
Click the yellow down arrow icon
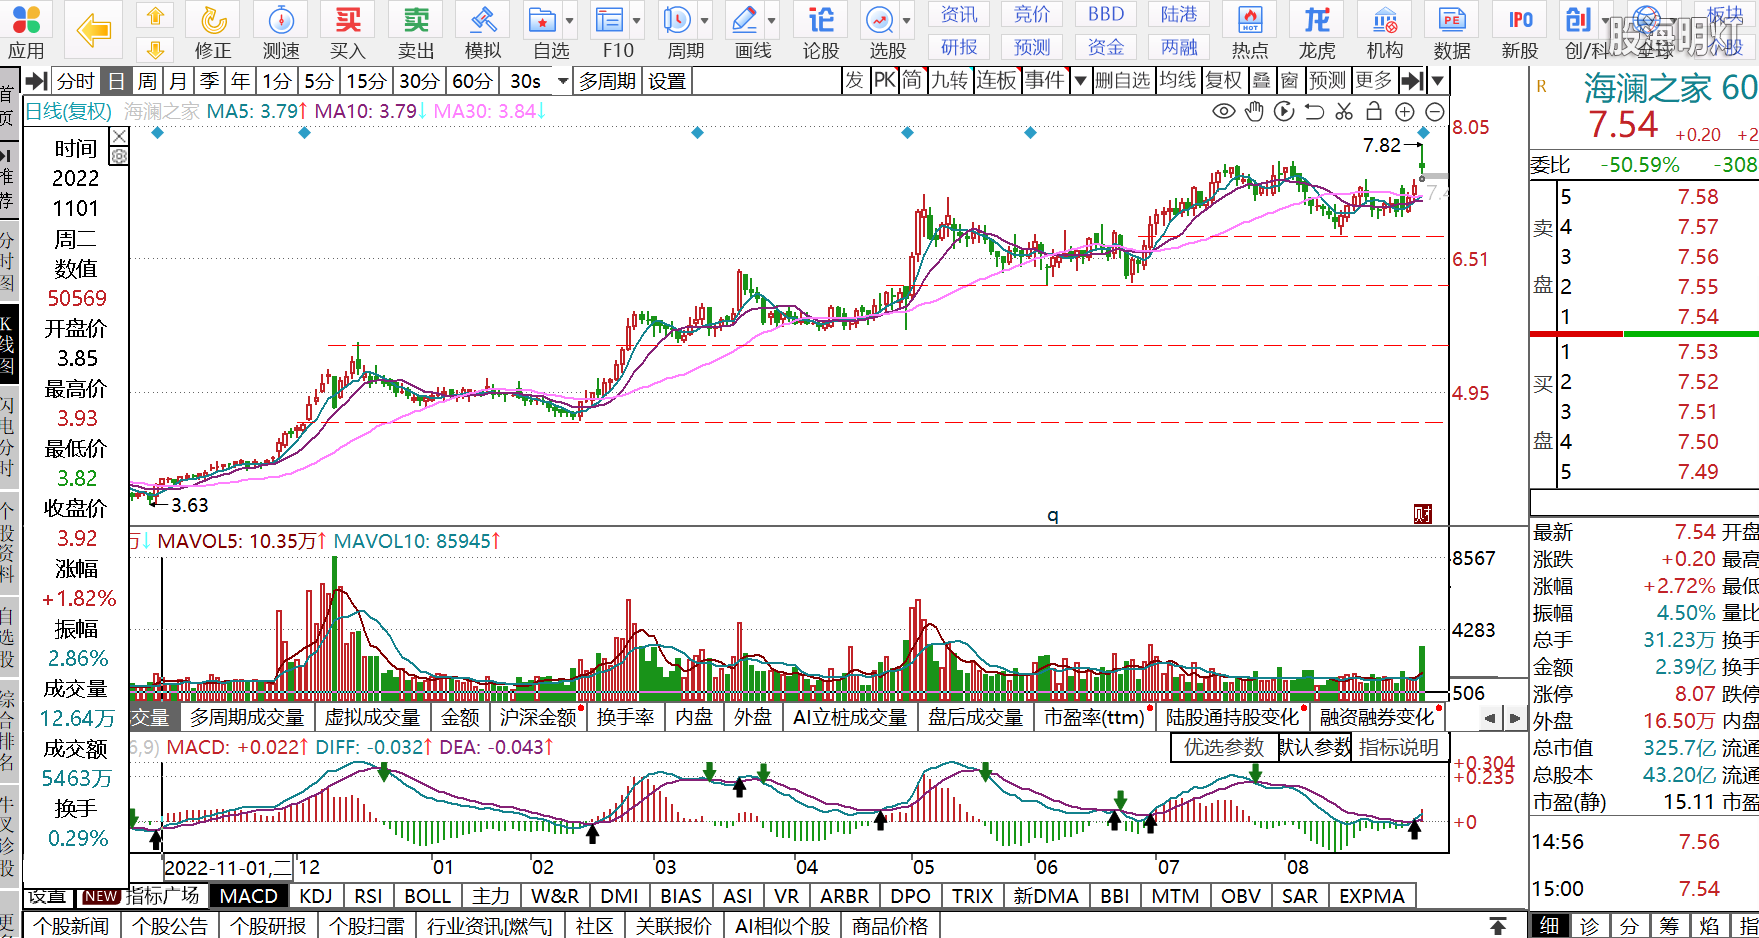tap(155, 48)
